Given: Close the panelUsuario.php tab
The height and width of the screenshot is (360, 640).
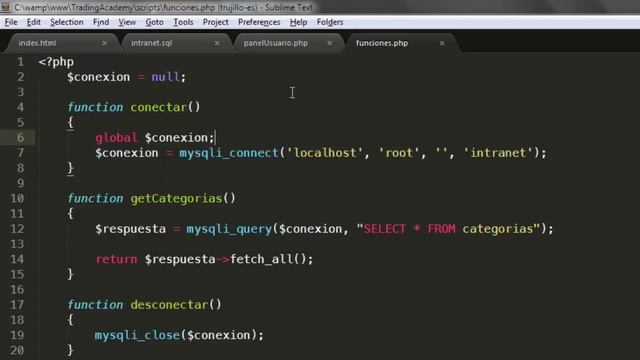Looking at the screenshot, I should [x=330, y=43].
